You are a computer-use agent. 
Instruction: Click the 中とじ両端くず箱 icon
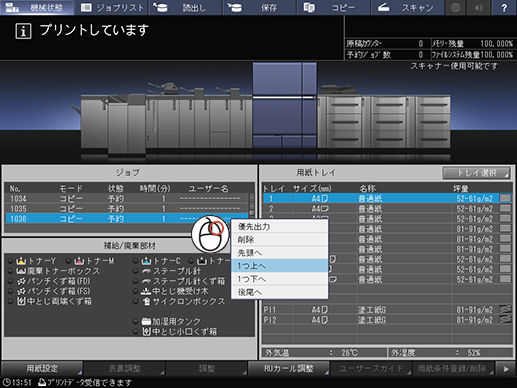21,301
